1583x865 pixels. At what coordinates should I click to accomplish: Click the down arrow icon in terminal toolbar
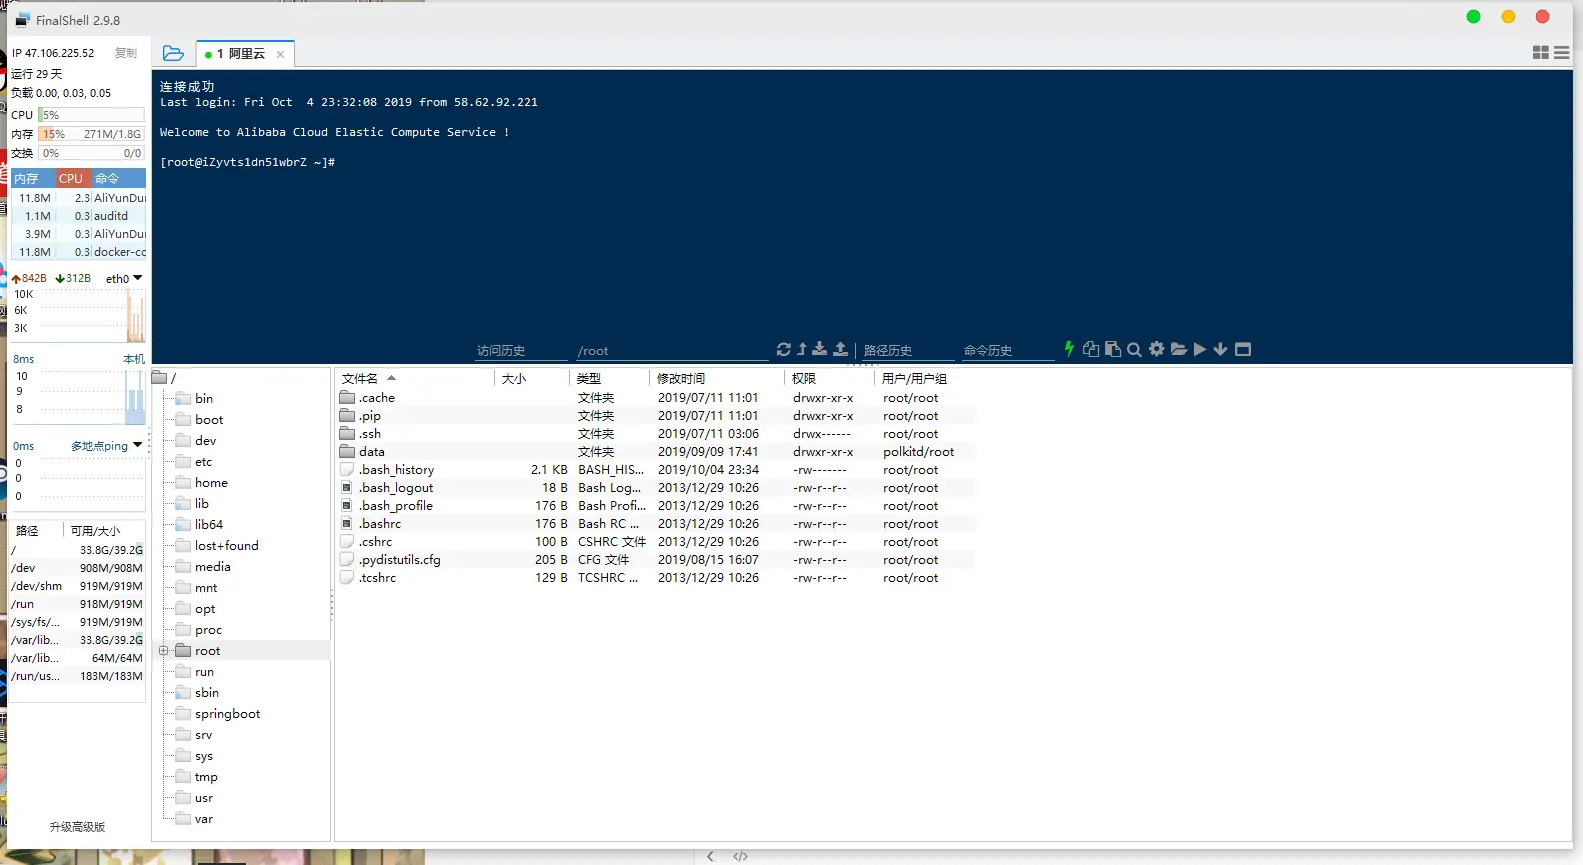(x=1220, y=349)
